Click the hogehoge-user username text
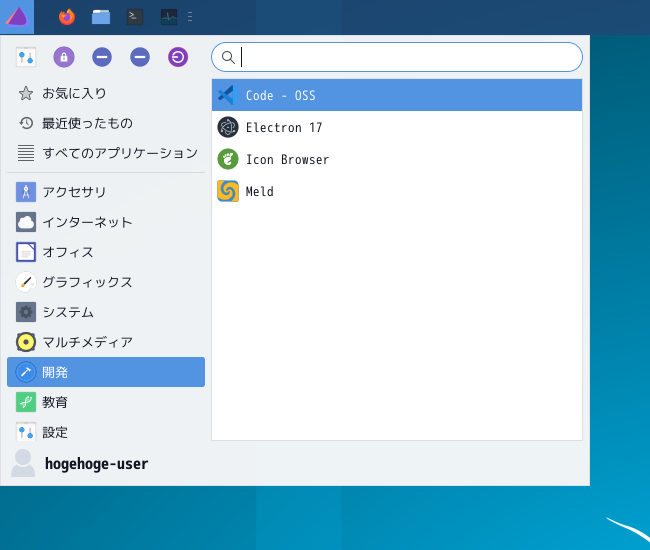This screenshot has height=550, width=650. pyautogui.click(x=96, y=464)
